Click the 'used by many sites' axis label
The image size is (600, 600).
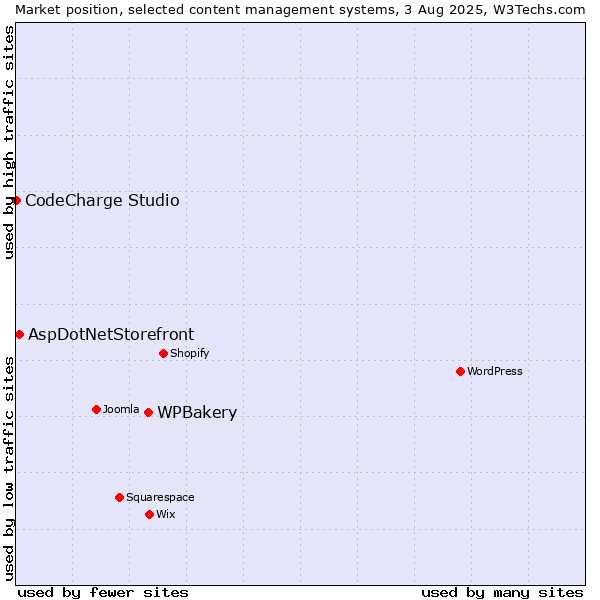[x=502, y=593]
